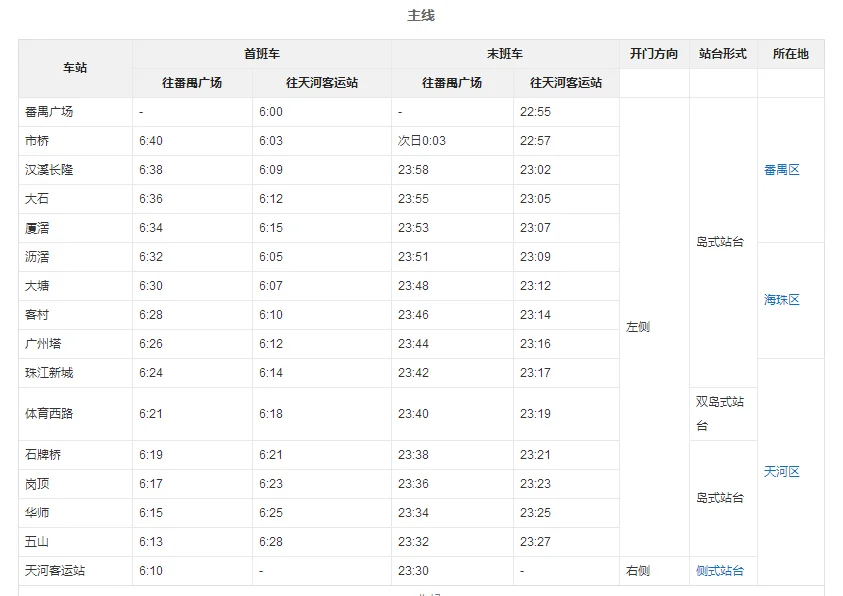Click the 左侧 door direction cell

coord(639,327)
